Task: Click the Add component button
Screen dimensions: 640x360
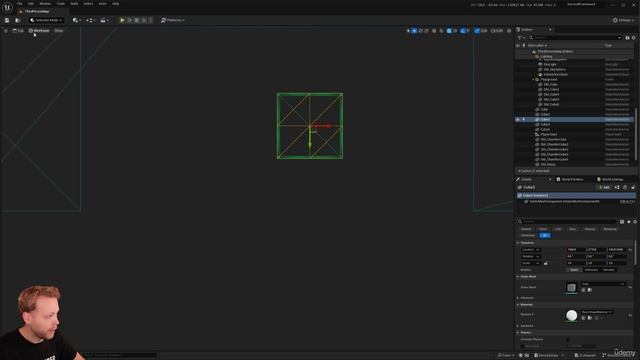Action: 604,187
